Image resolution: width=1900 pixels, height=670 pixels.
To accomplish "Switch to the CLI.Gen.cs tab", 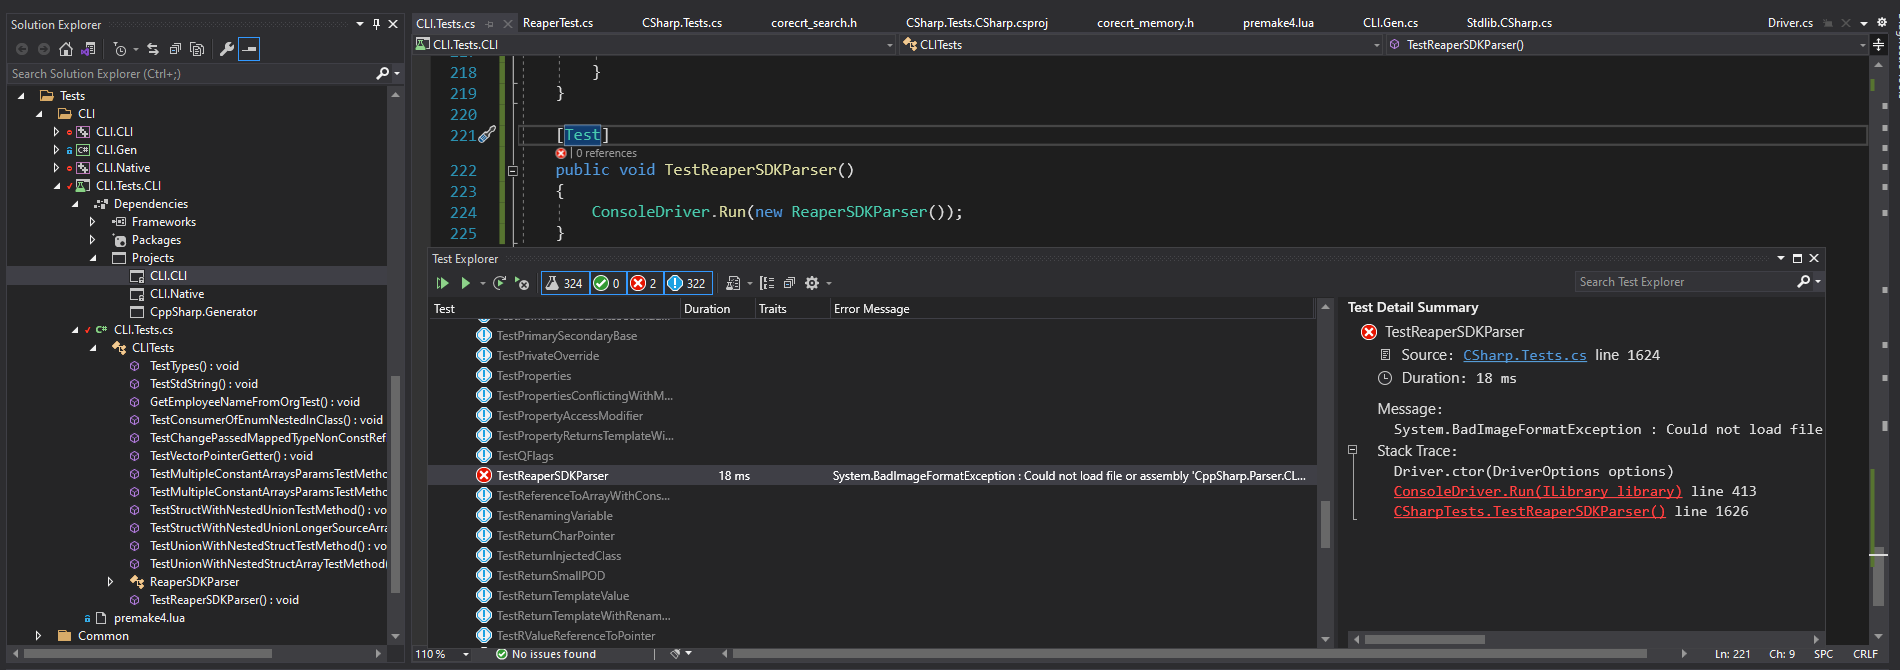I will tap(1390, 23).
